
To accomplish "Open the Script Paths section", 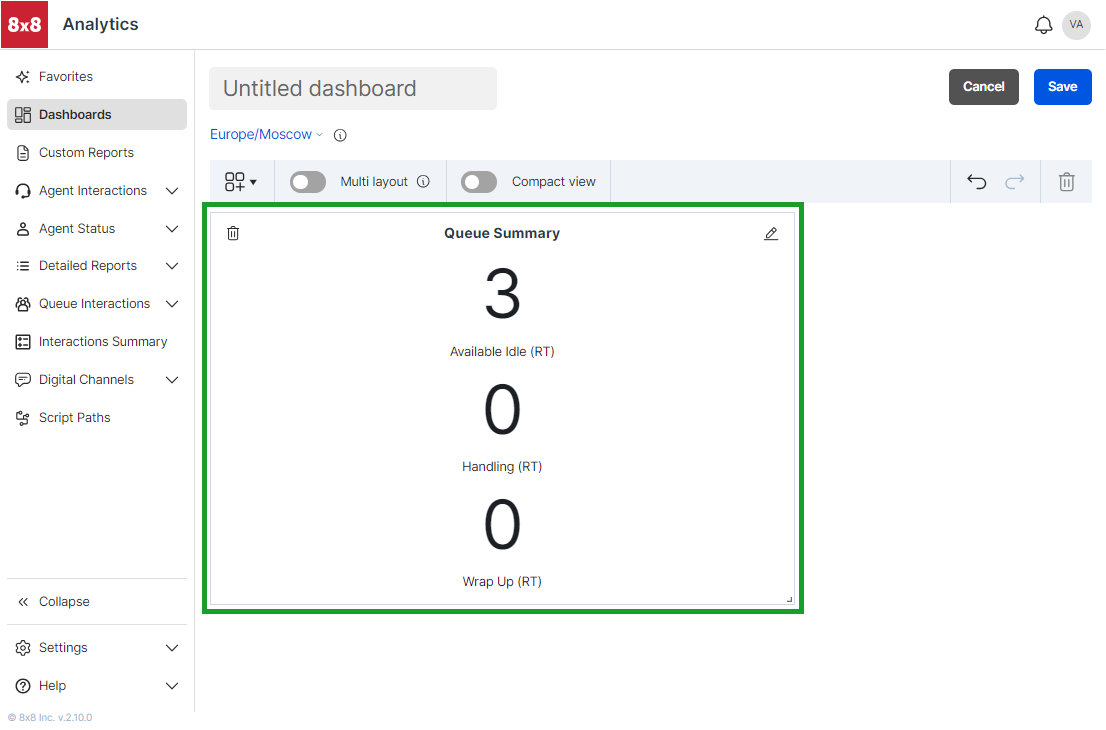I will click(x=74, y=417).
